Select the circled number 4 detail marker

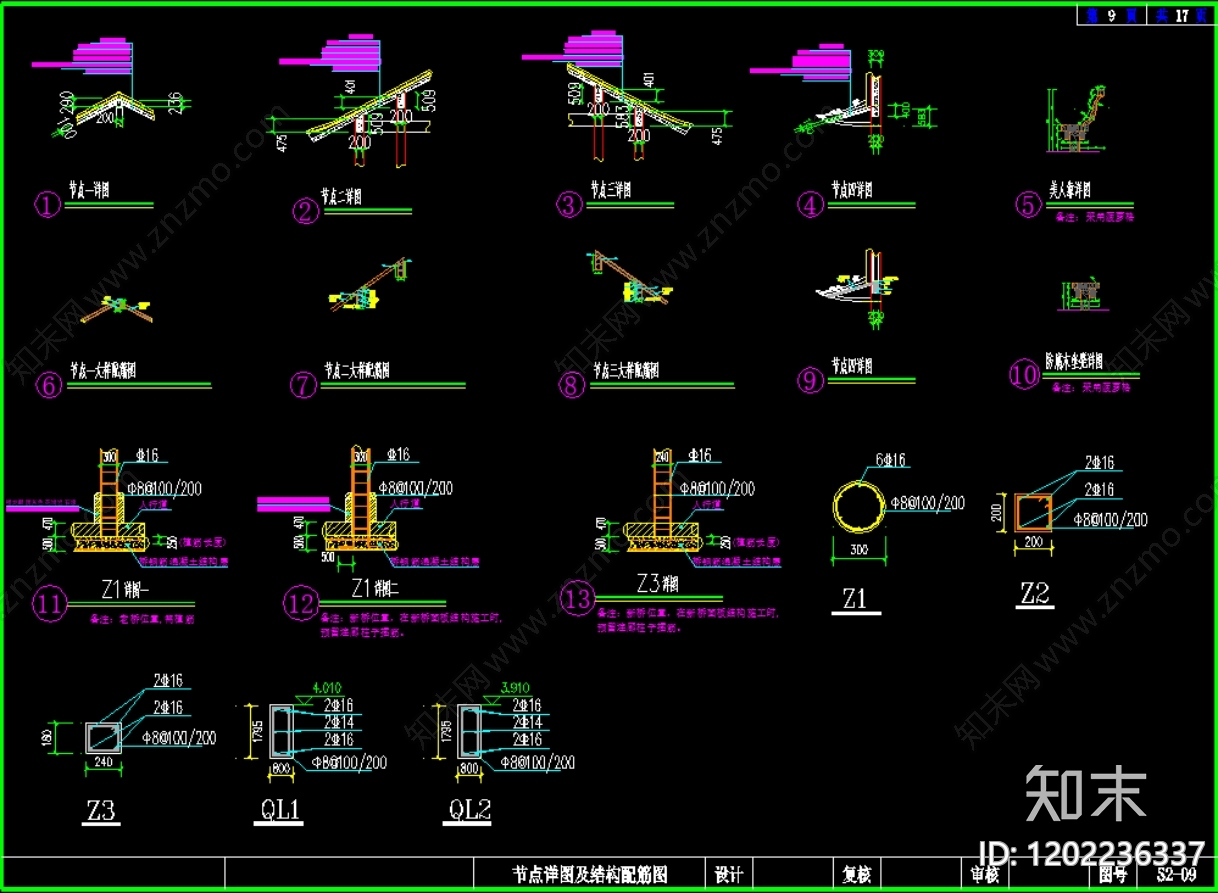(809, 205)
